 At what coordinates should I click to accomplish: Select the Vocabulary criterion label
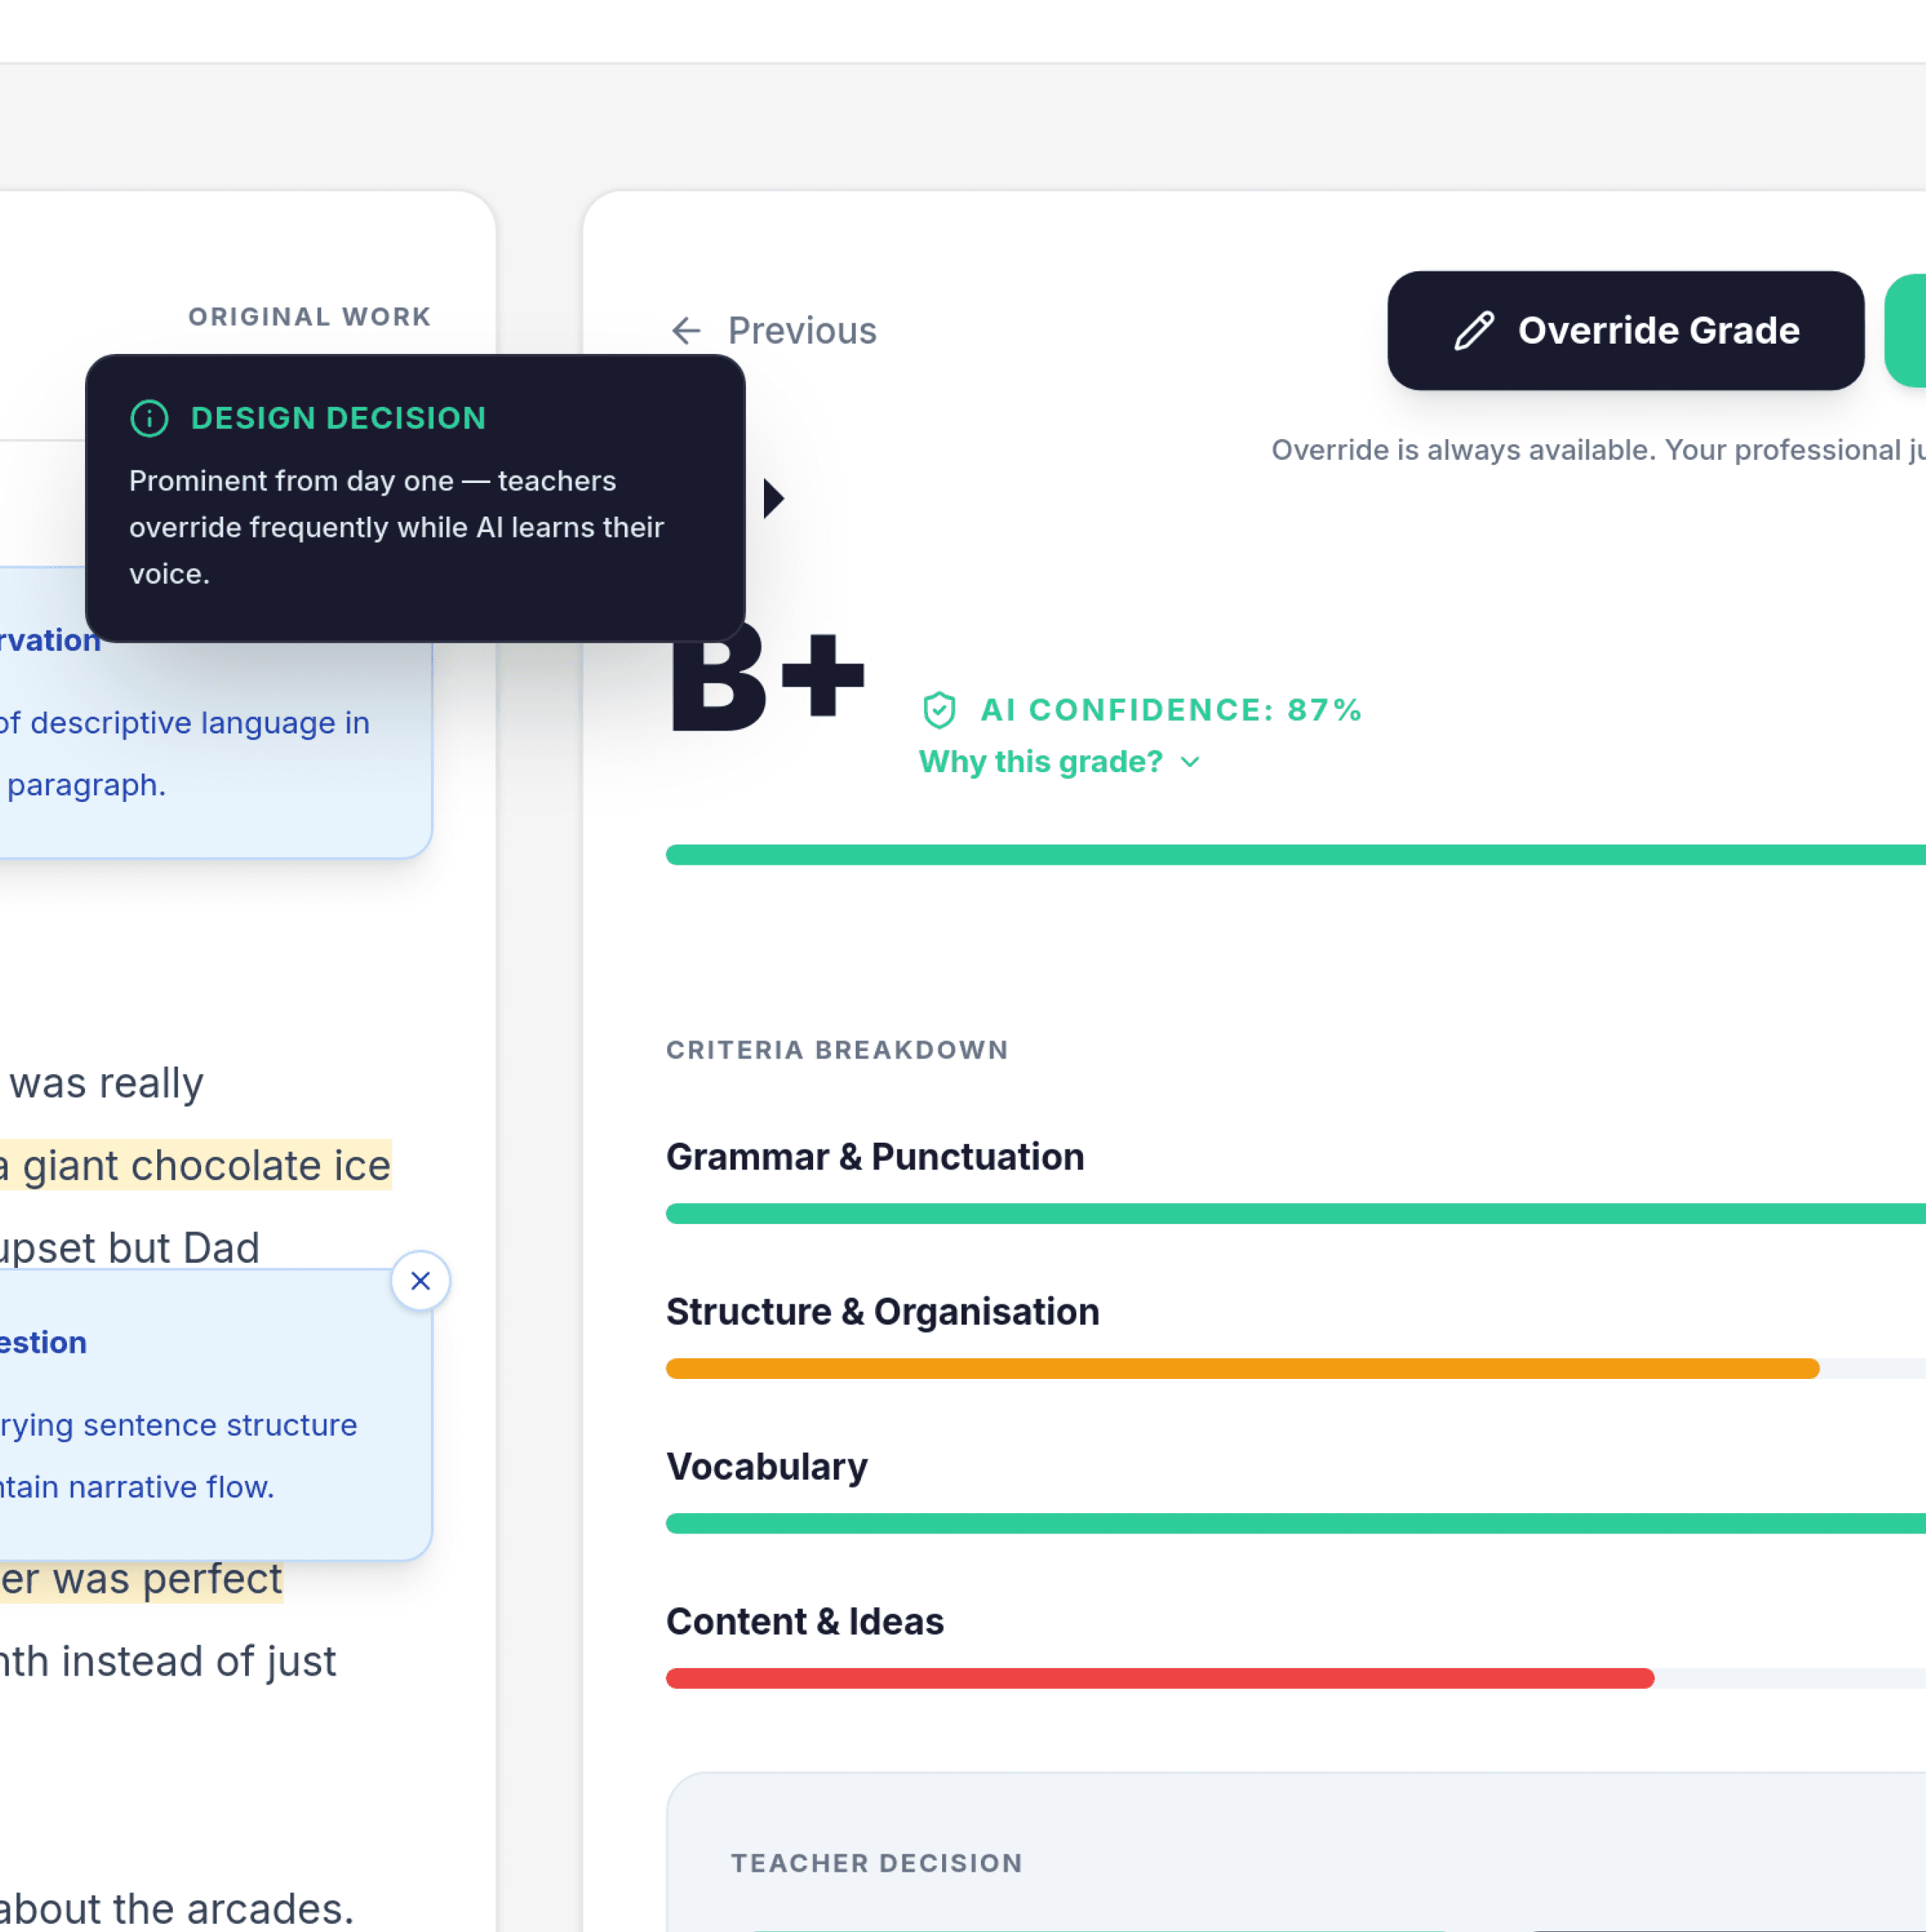pos(767,1467)
